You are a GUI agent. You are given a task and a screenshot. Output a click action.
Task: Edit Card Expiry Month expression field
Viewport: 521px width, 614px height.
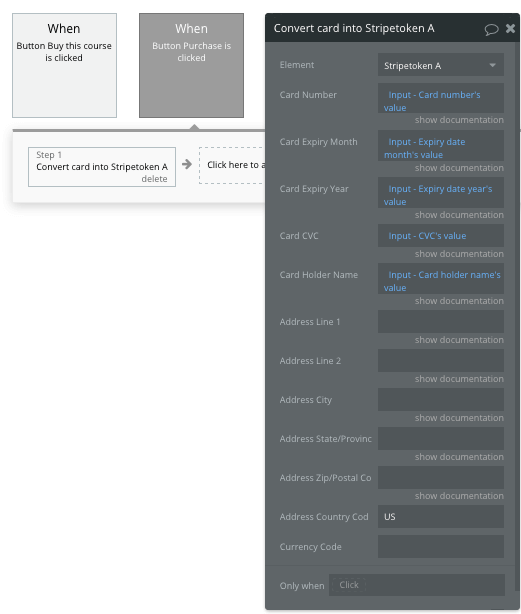click(441, 146)
